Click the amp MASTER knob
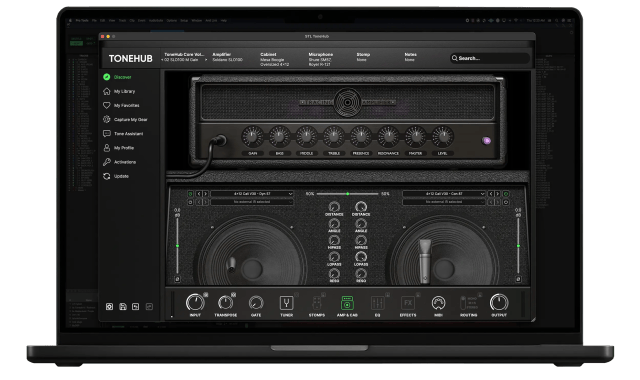Viewport: 640px width, 380px height. coord(415,137)
